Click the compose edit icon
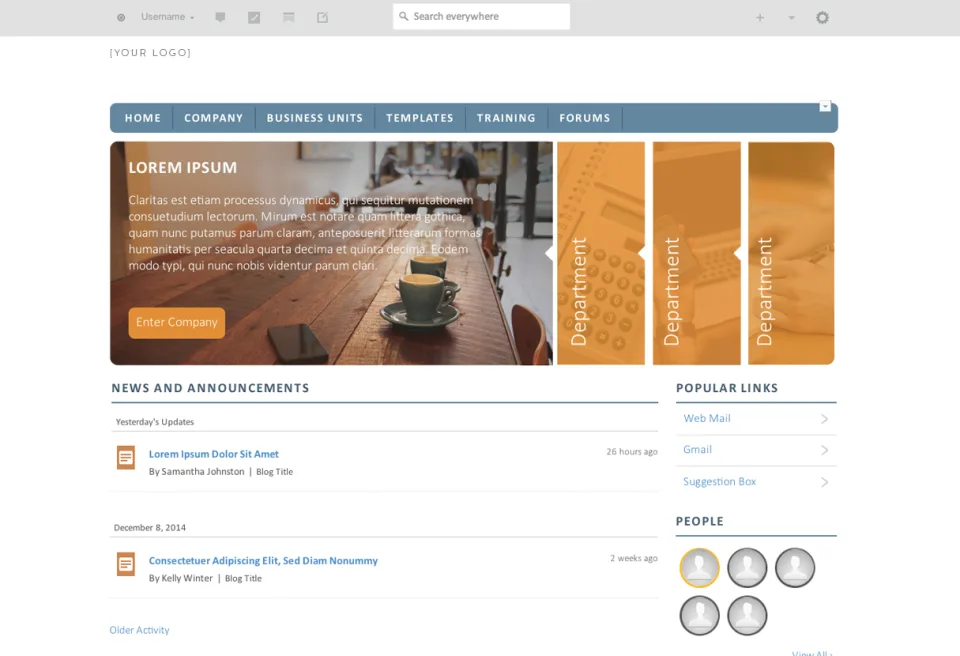960x656 pixels. tap(323, 18)
